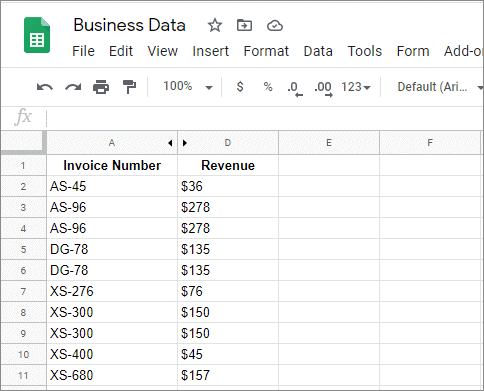Click the Invoice Number header cell
Screen dimensions: 484x391
coord(112,165)
